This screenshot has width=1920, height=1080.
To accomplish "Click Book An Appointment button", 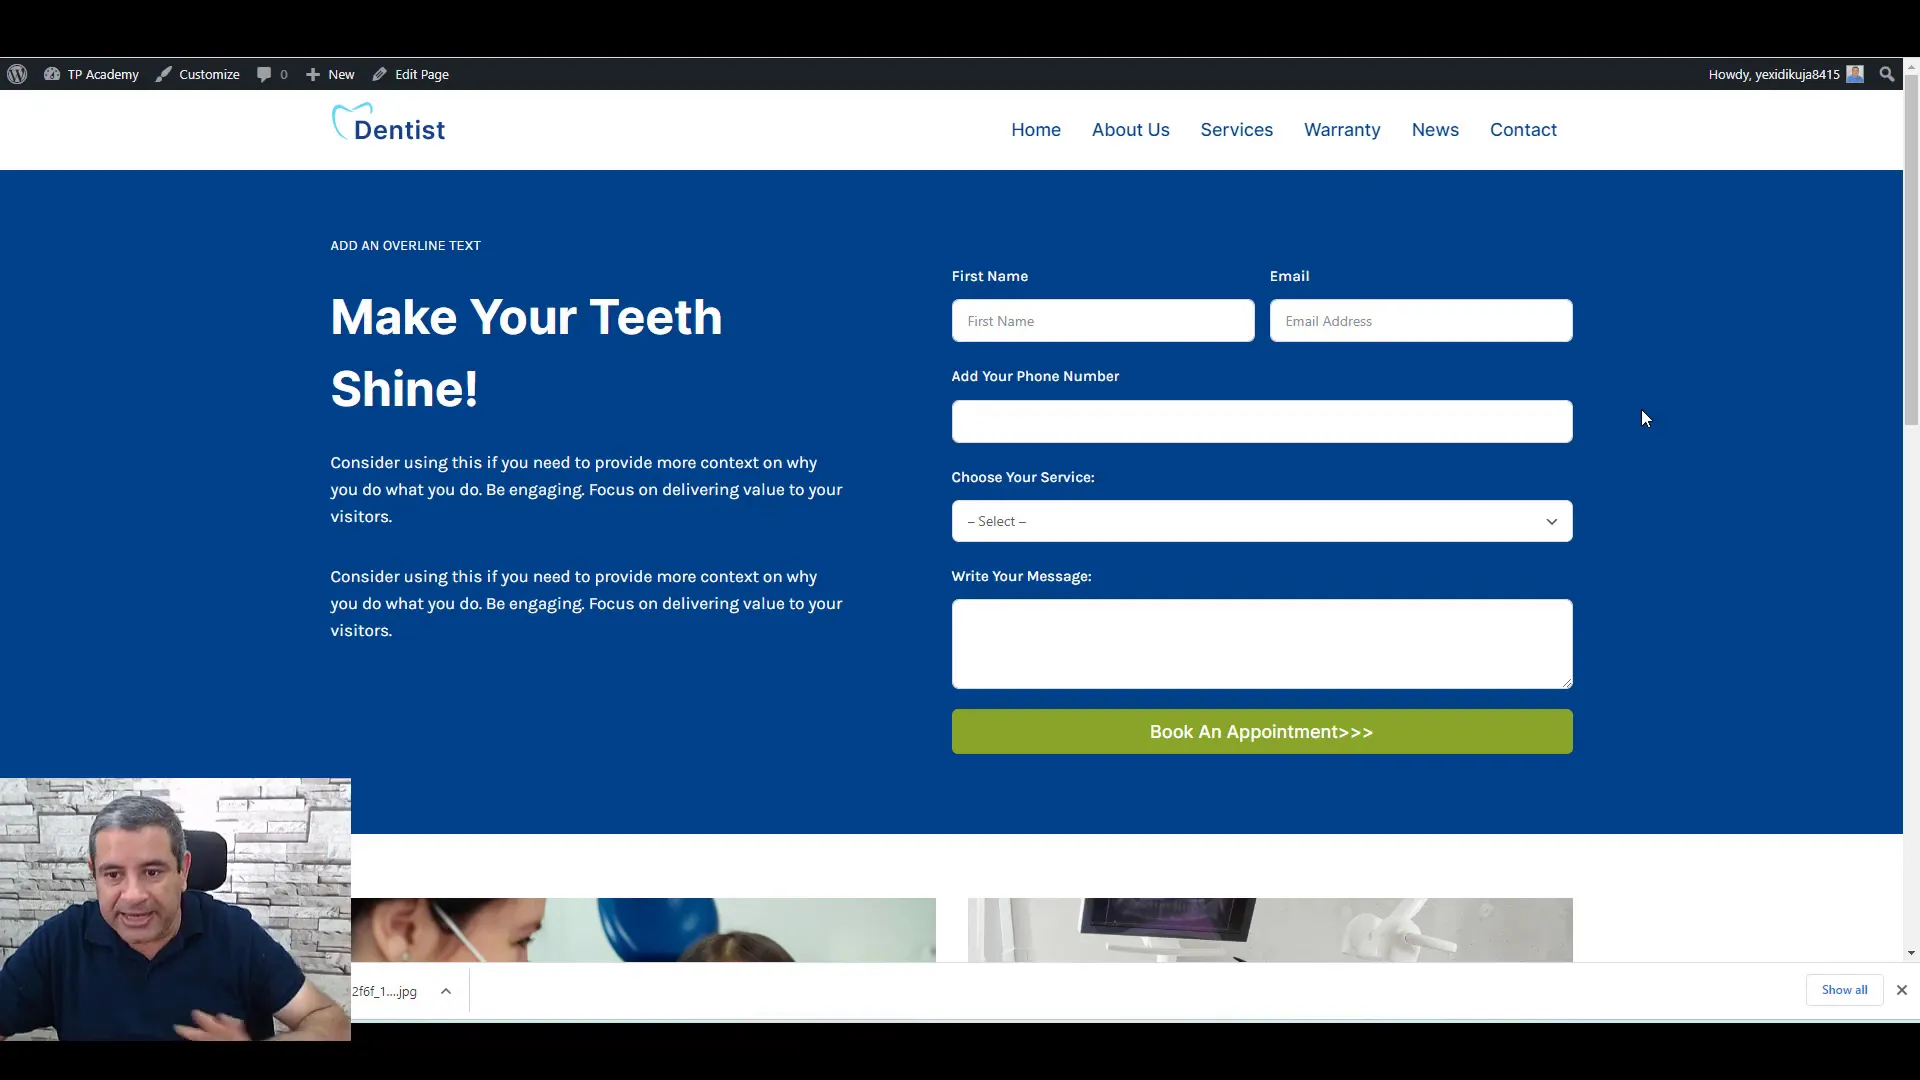I will click(x=1261, y=732).
